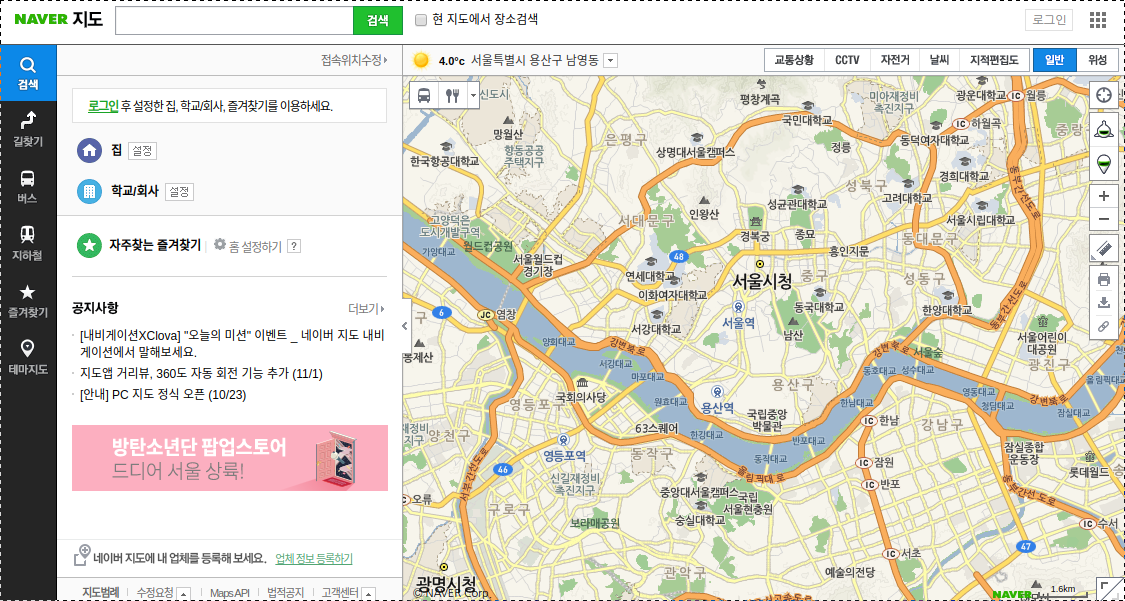Activate the distance measurement ruler tool
This screenshot has width=1125, height=601.
(1104, 249)
